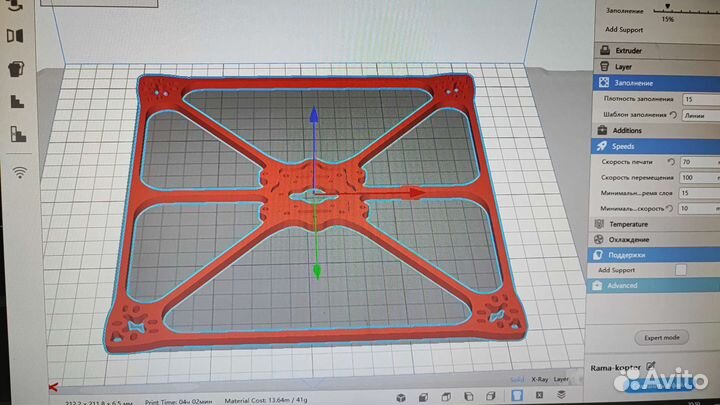Select the paint bucket tool icon
Image resolution: width=720 pixels, height=405 pixels.
tap(16, 69)
